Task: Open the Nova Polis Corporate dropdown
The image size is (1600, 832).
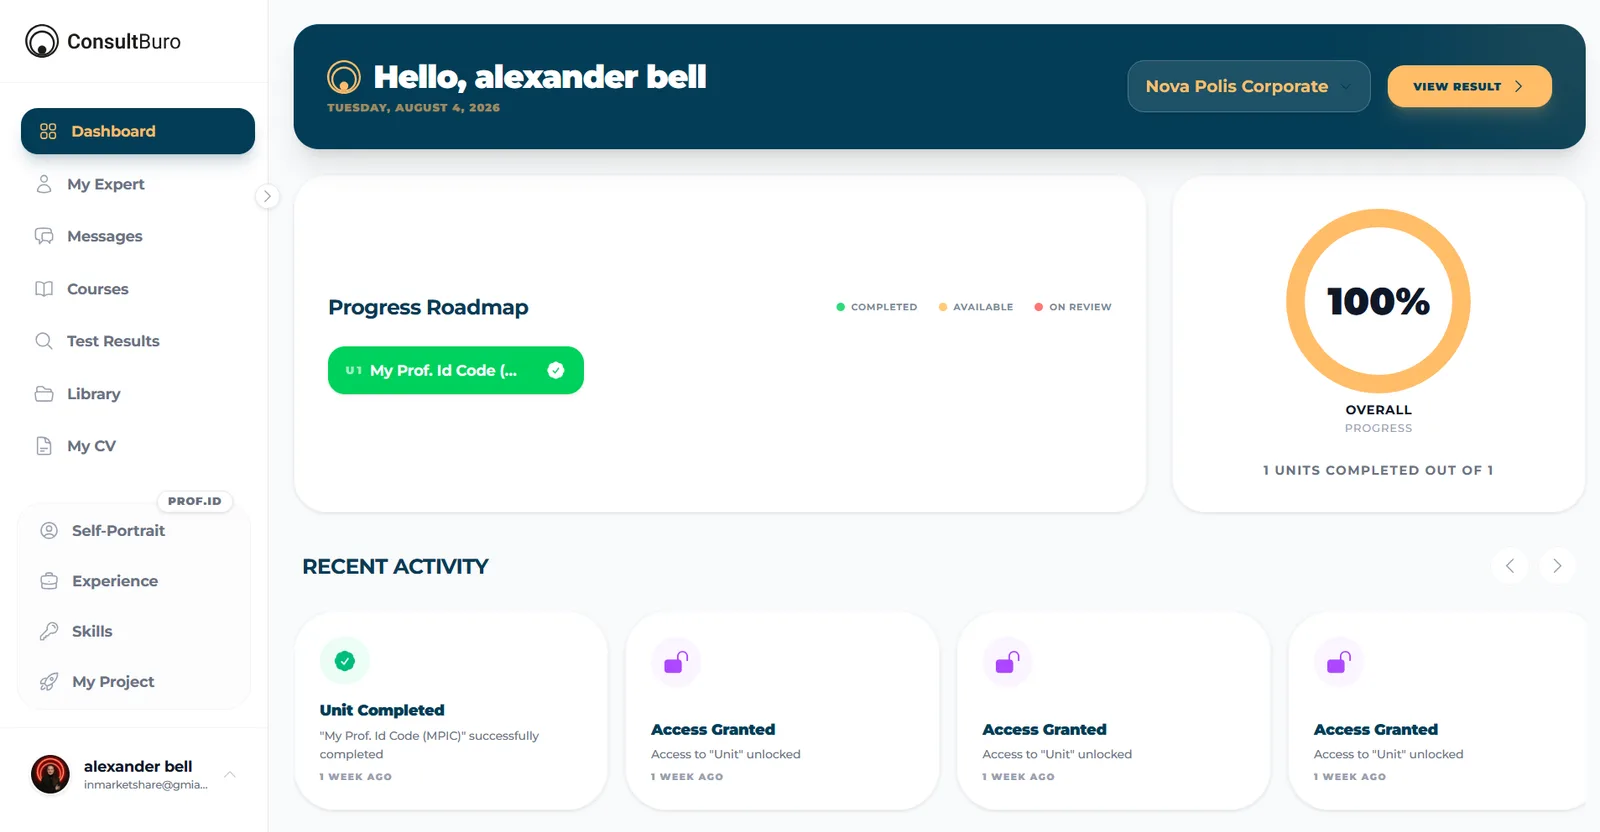Action: 1249,86
